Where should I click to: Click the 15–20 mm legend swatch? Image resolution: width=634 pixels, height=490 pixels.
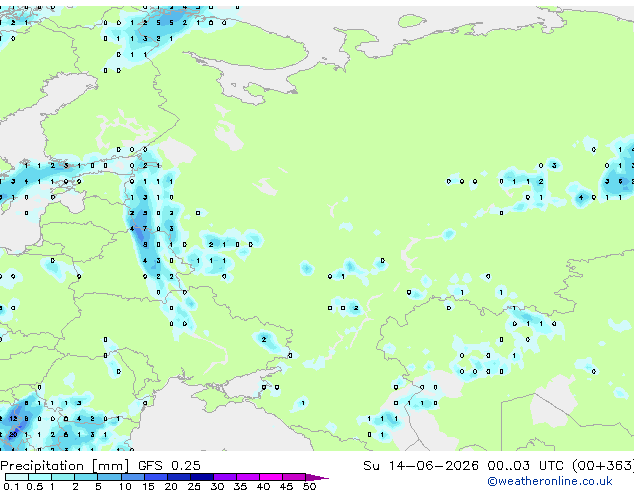tap(155, 477)
